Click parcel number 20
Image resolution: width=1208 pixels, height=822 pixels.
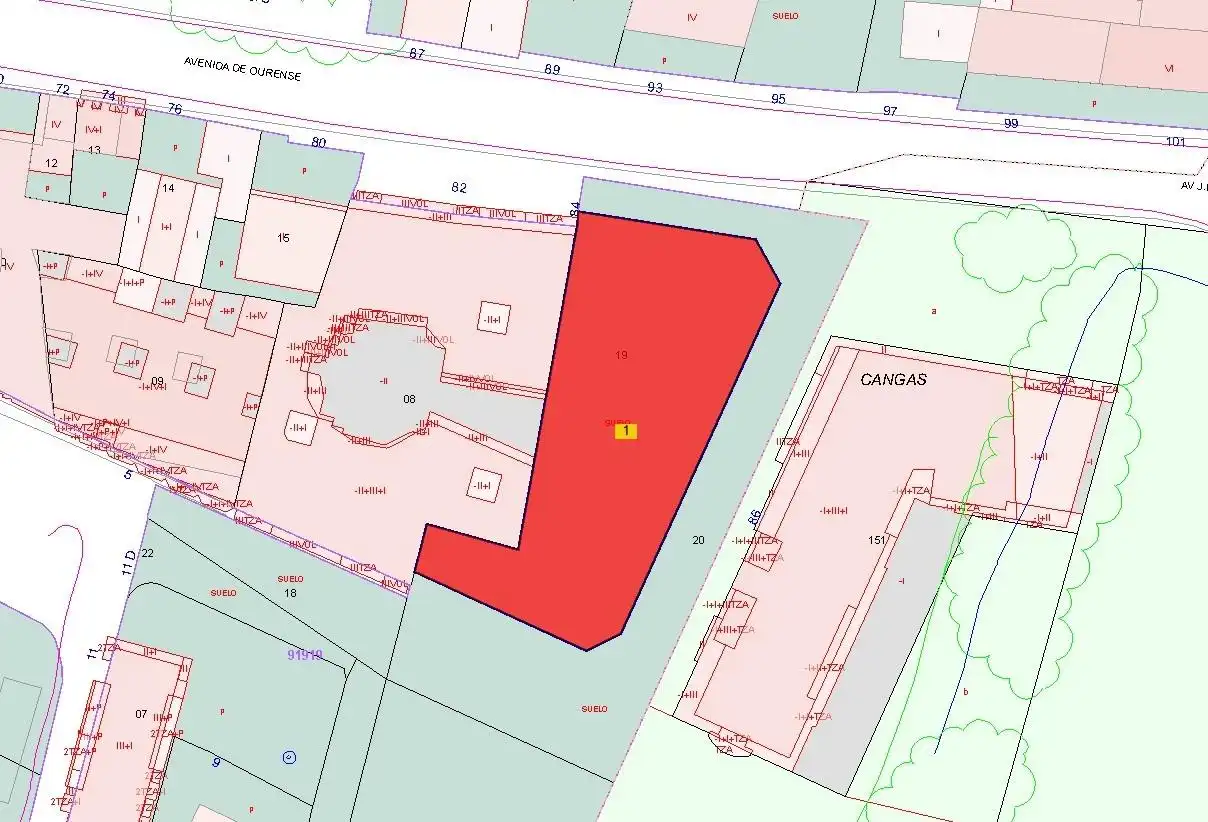(698, 540)
